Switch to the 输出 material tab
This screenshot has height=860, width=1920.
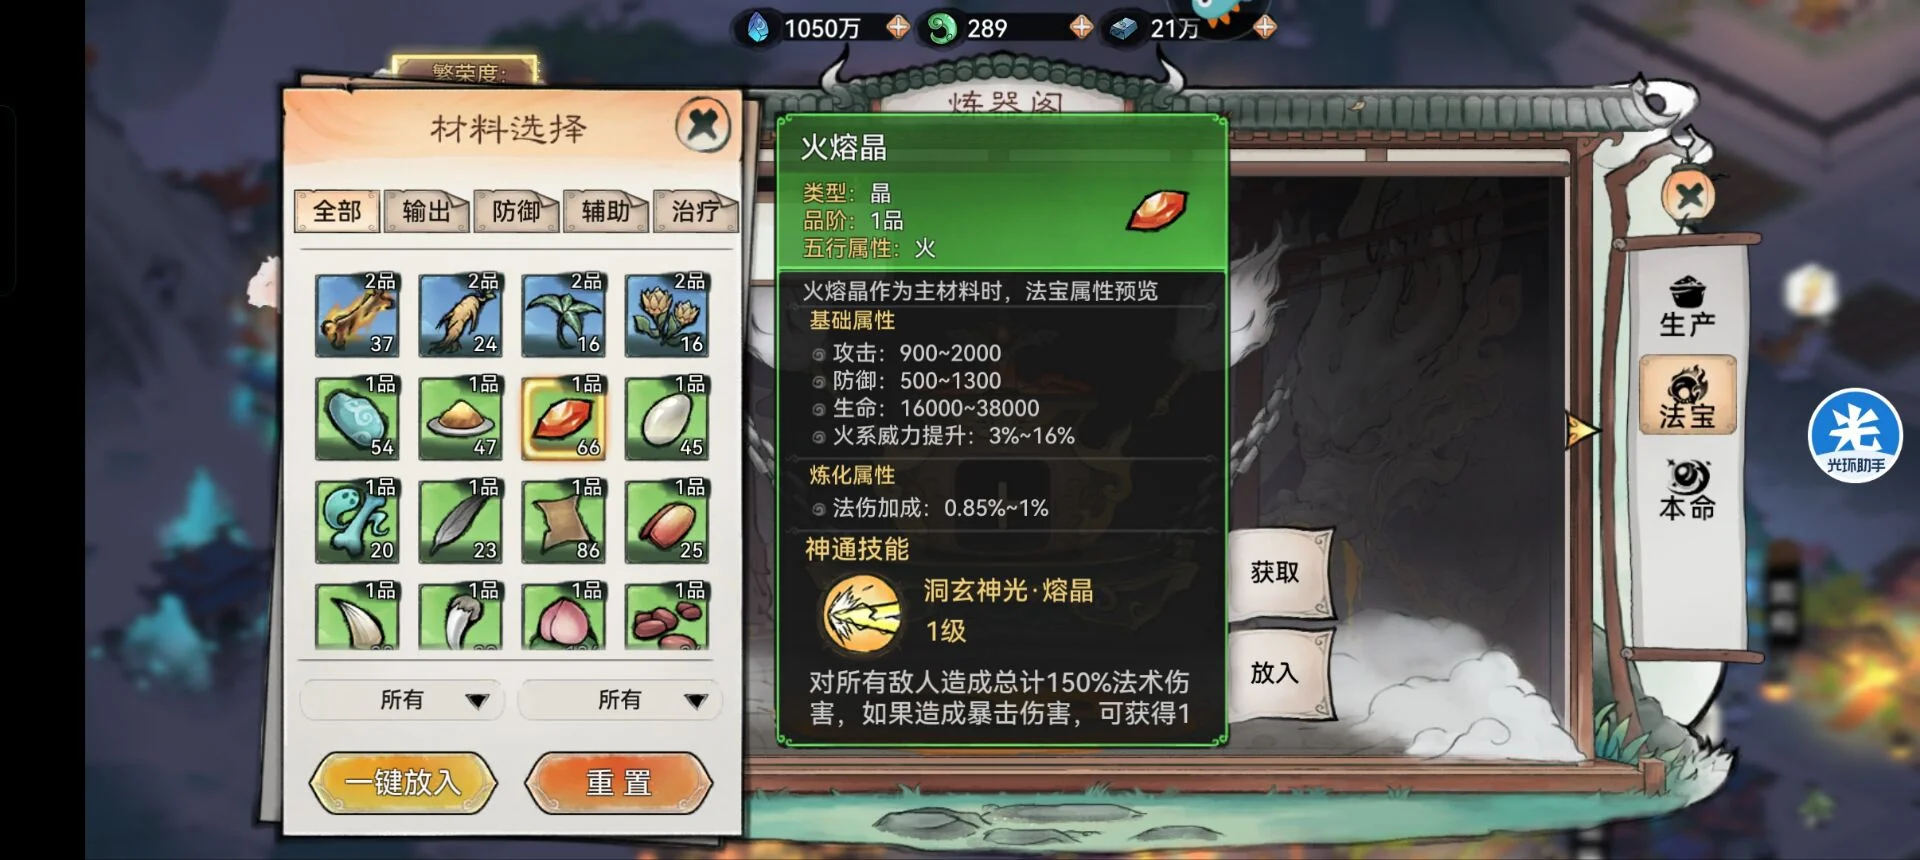click(427, 211)
